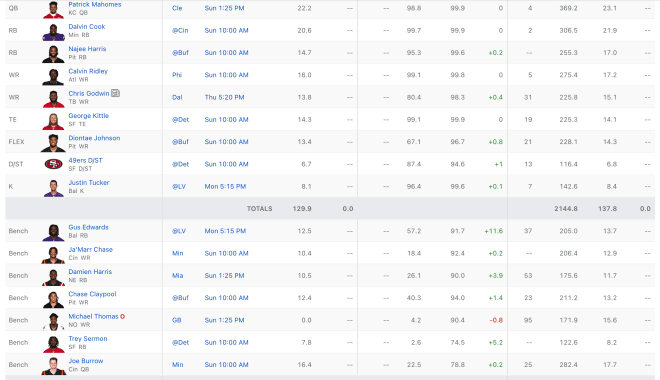This screenshot has width=660, height=380.
Task: Open the Ja'Marr Chase player link
Action: tap(90, 250)
